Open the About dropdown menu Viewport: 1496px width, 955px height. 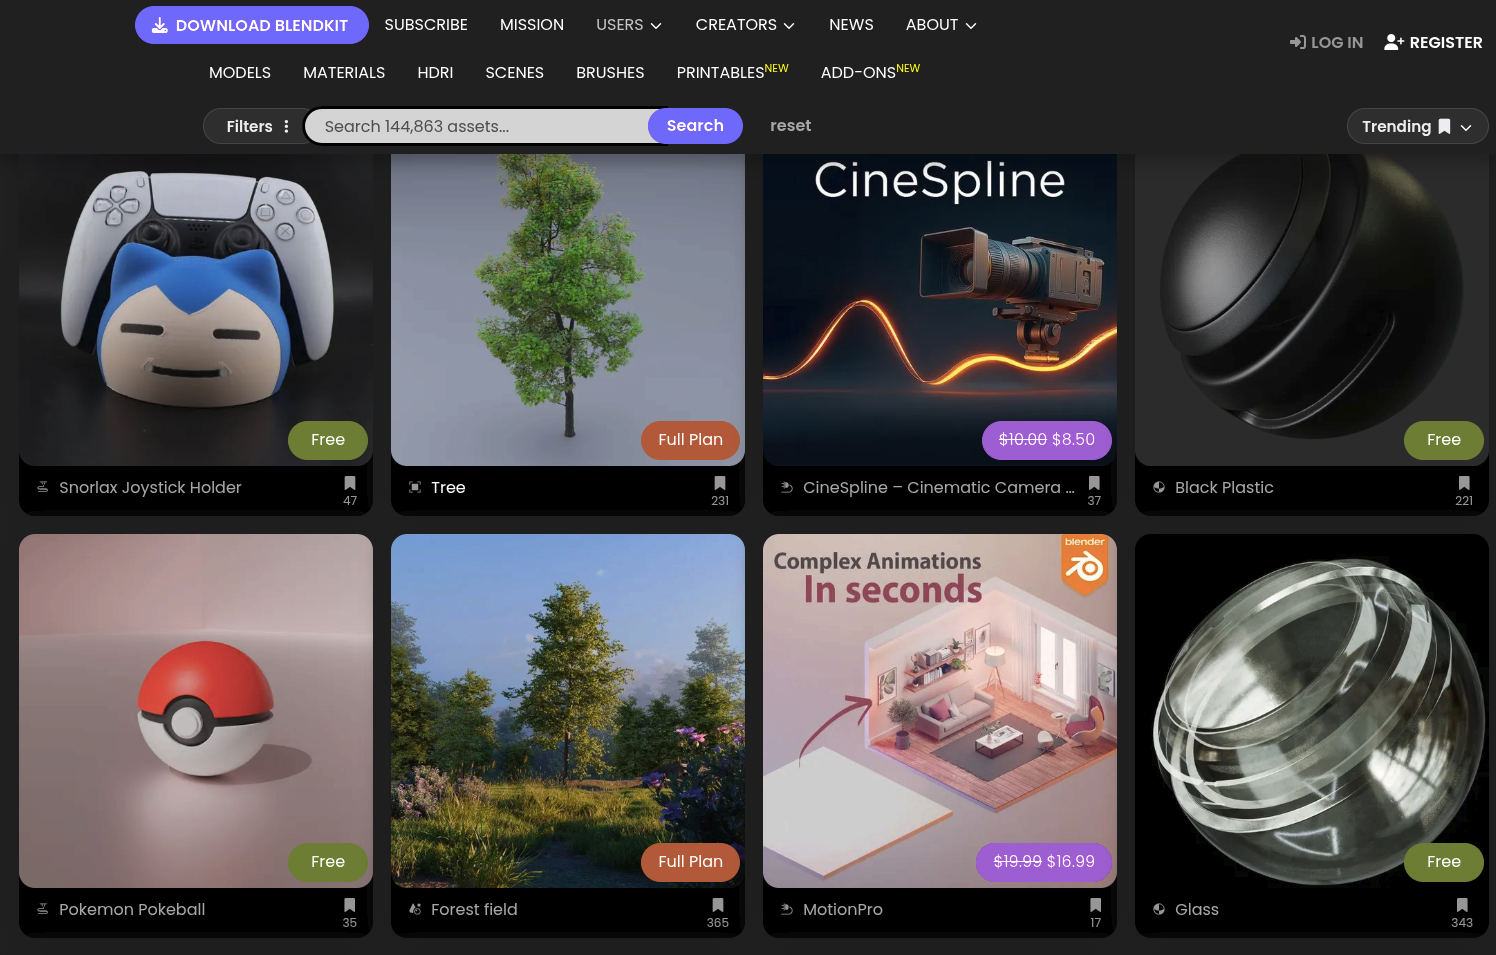click(x=941, y=25)
